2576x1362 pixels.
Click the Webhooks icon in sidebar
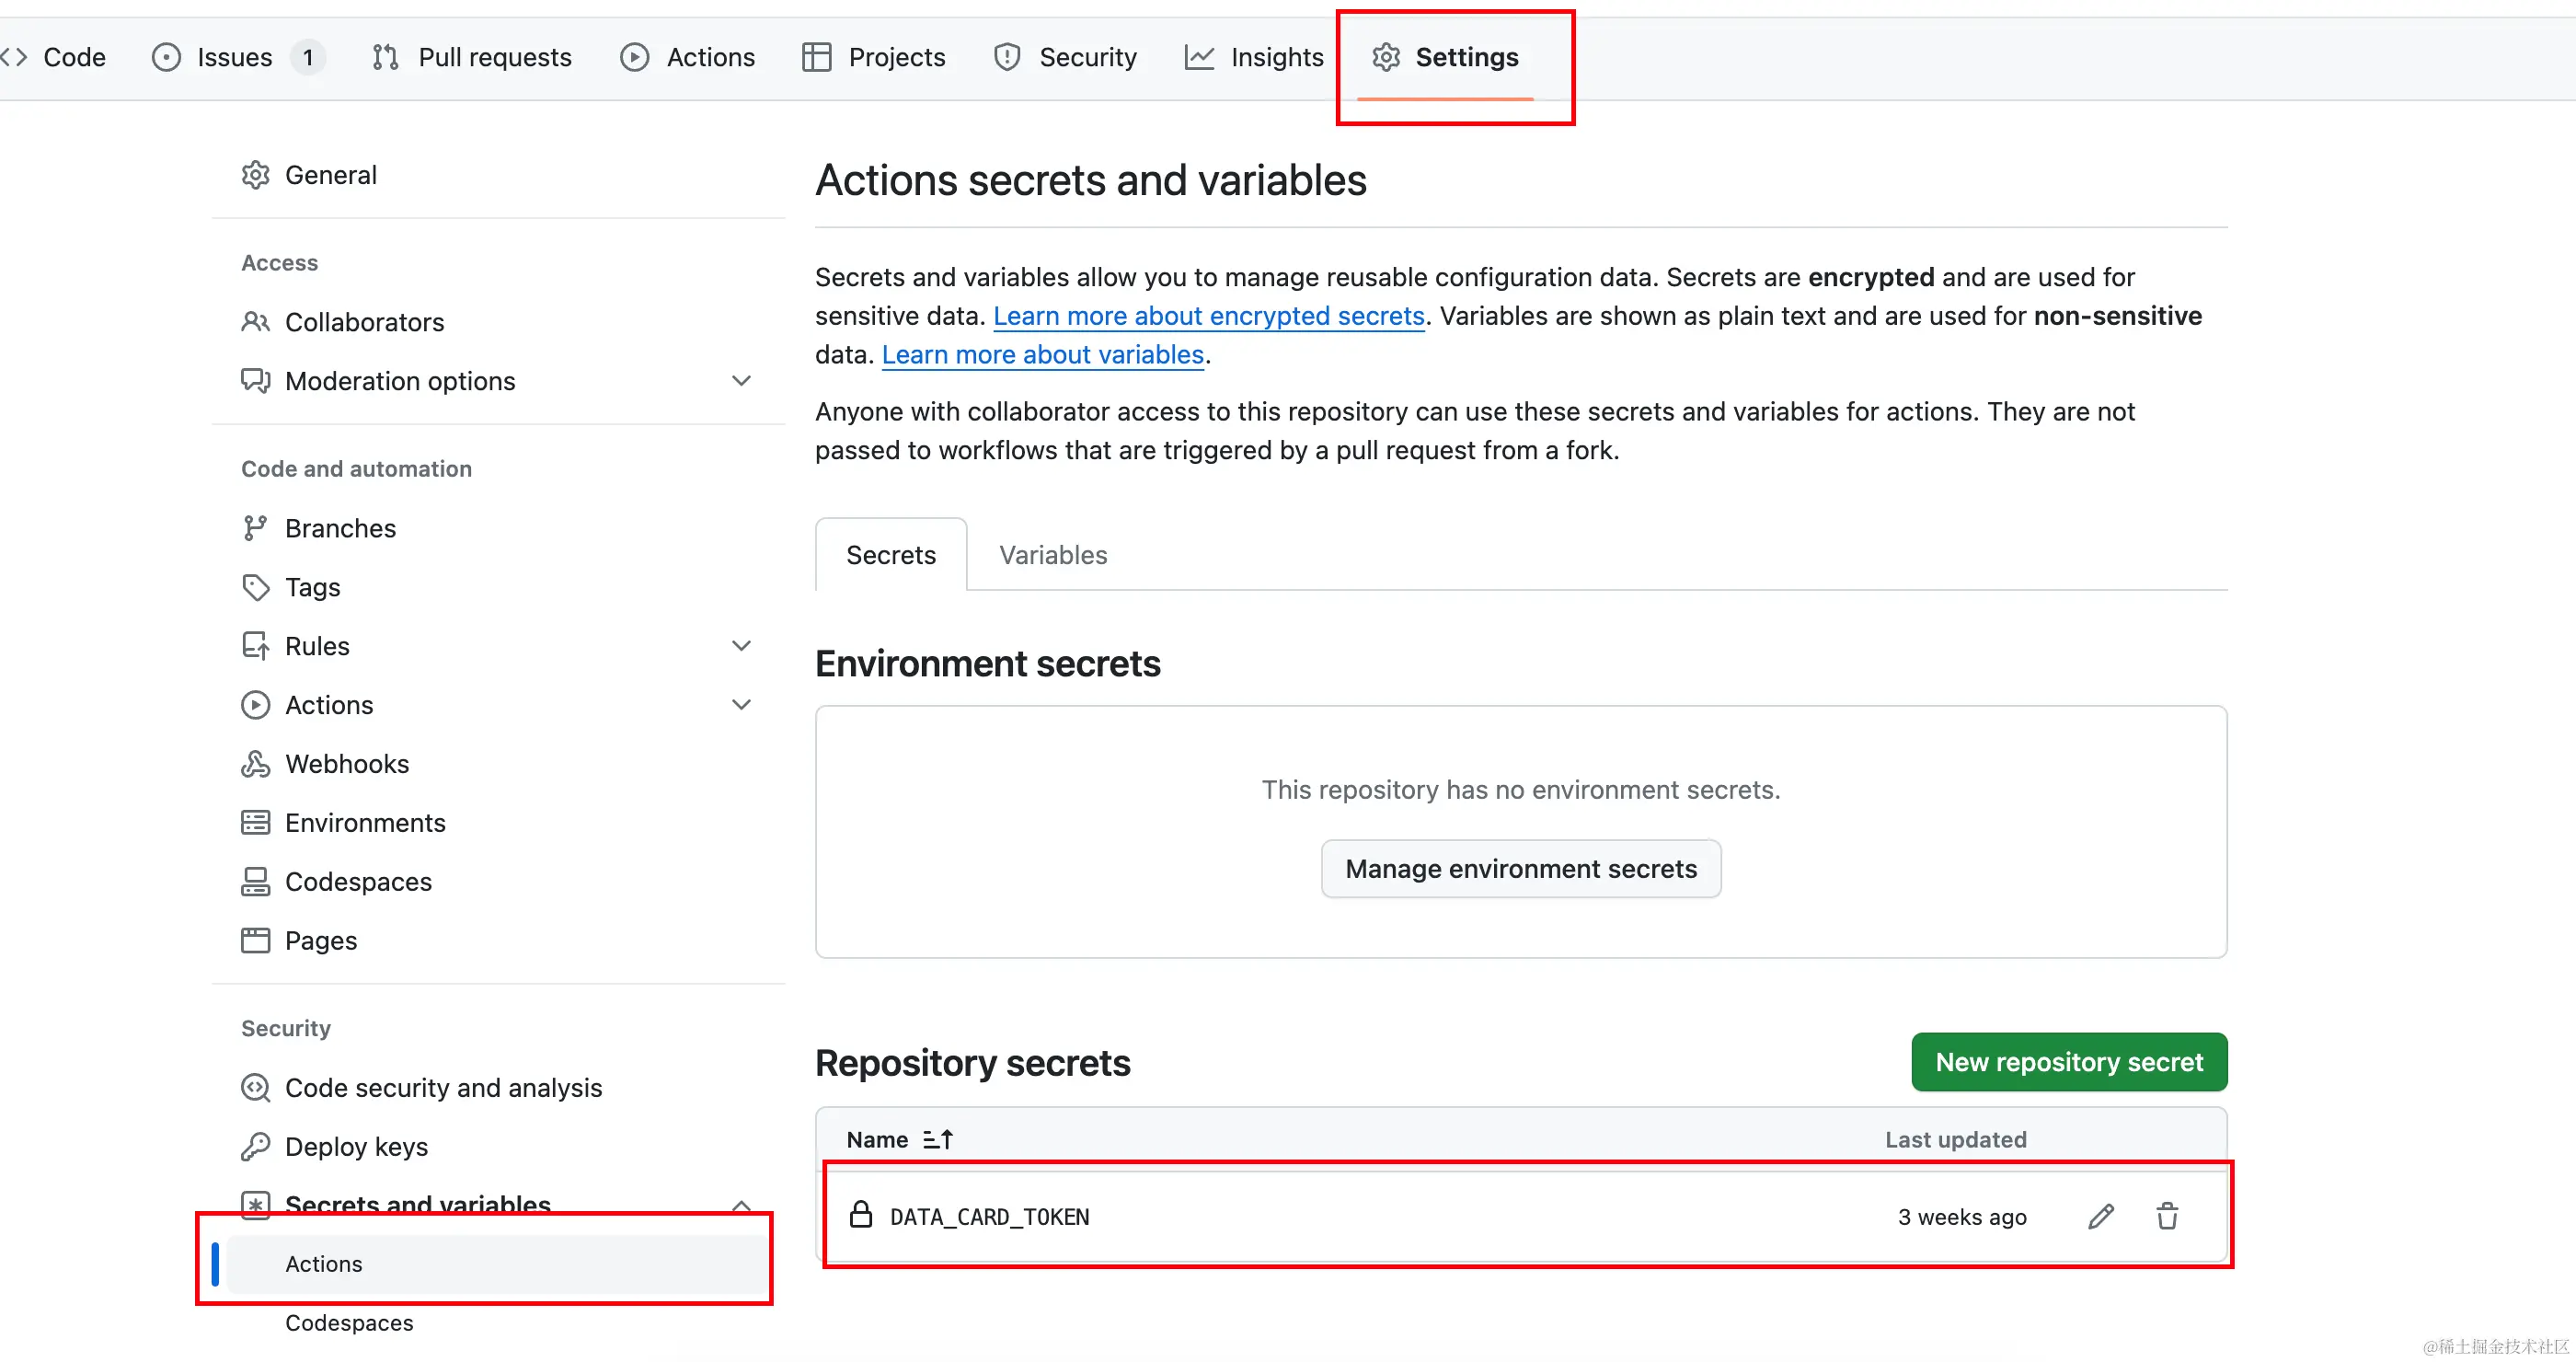[255, 764]
